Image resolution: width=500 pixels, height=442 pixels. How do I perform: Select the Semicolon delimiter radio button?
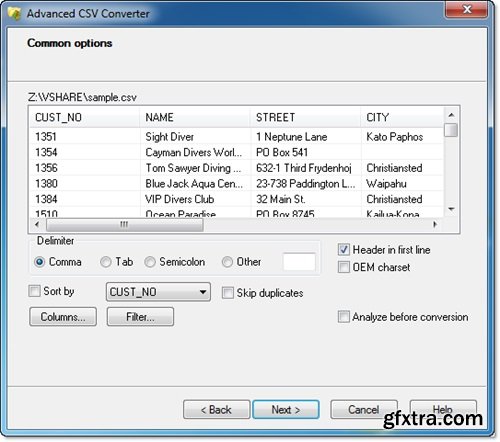pyautogui.click(x=150, y=262)
